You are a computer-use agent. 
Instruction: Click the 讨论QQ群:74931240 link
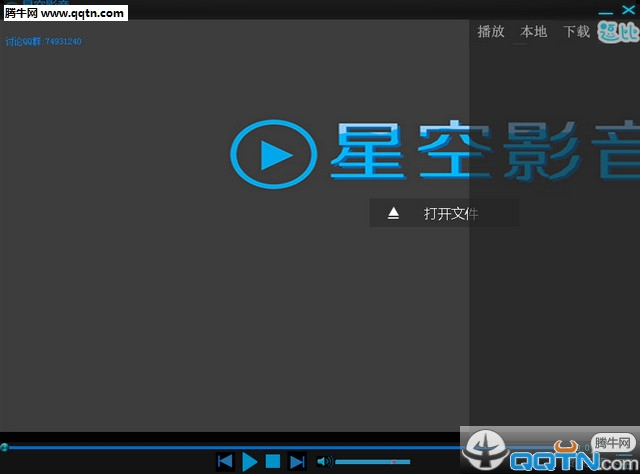tap(43, 41)
